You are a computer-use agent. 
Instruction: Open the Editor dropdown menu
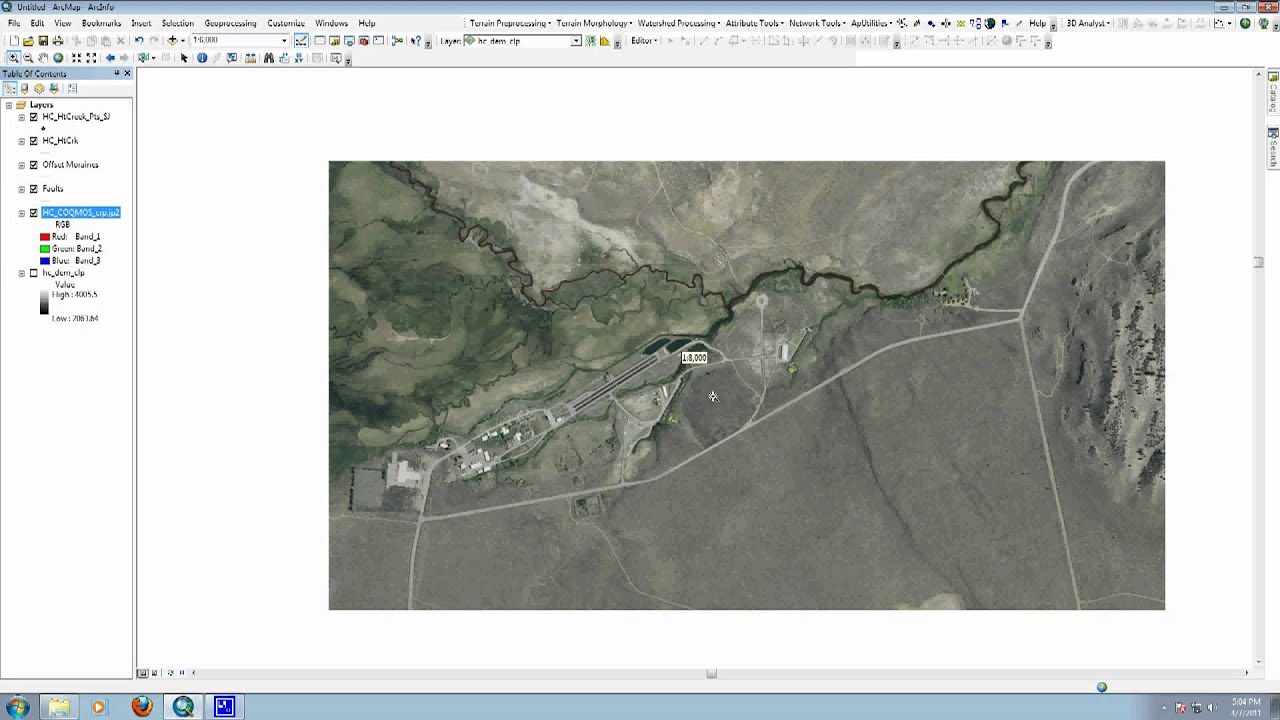tap(644, 41)
